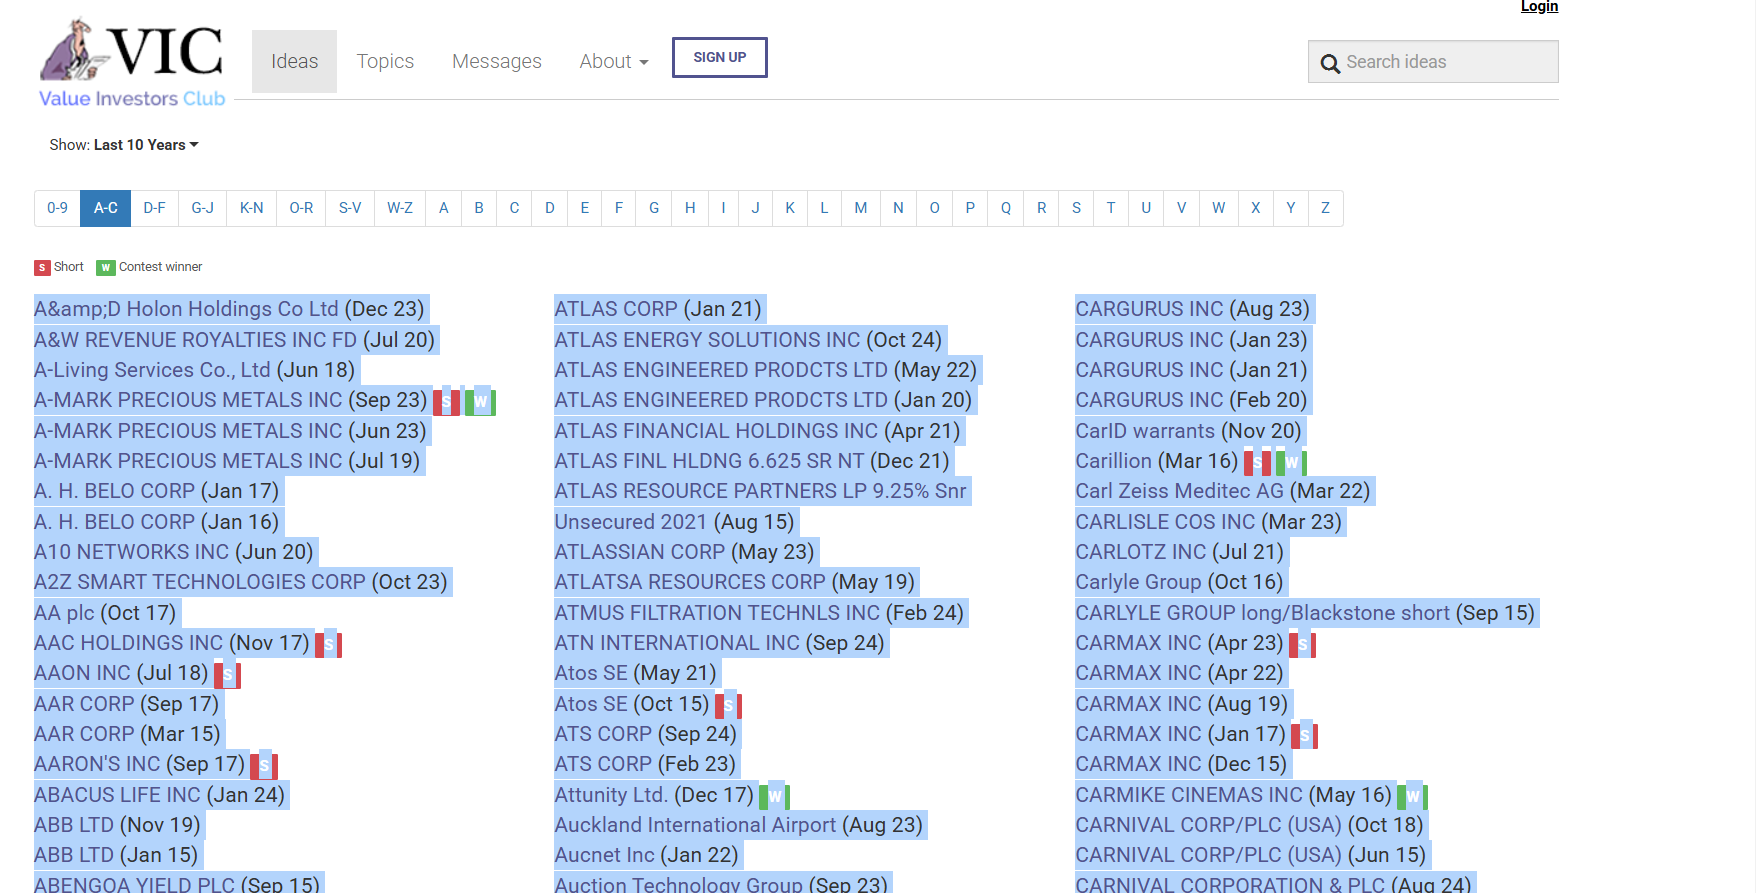
Task: Go to the Ideas tab
Action: pos(294,61)
